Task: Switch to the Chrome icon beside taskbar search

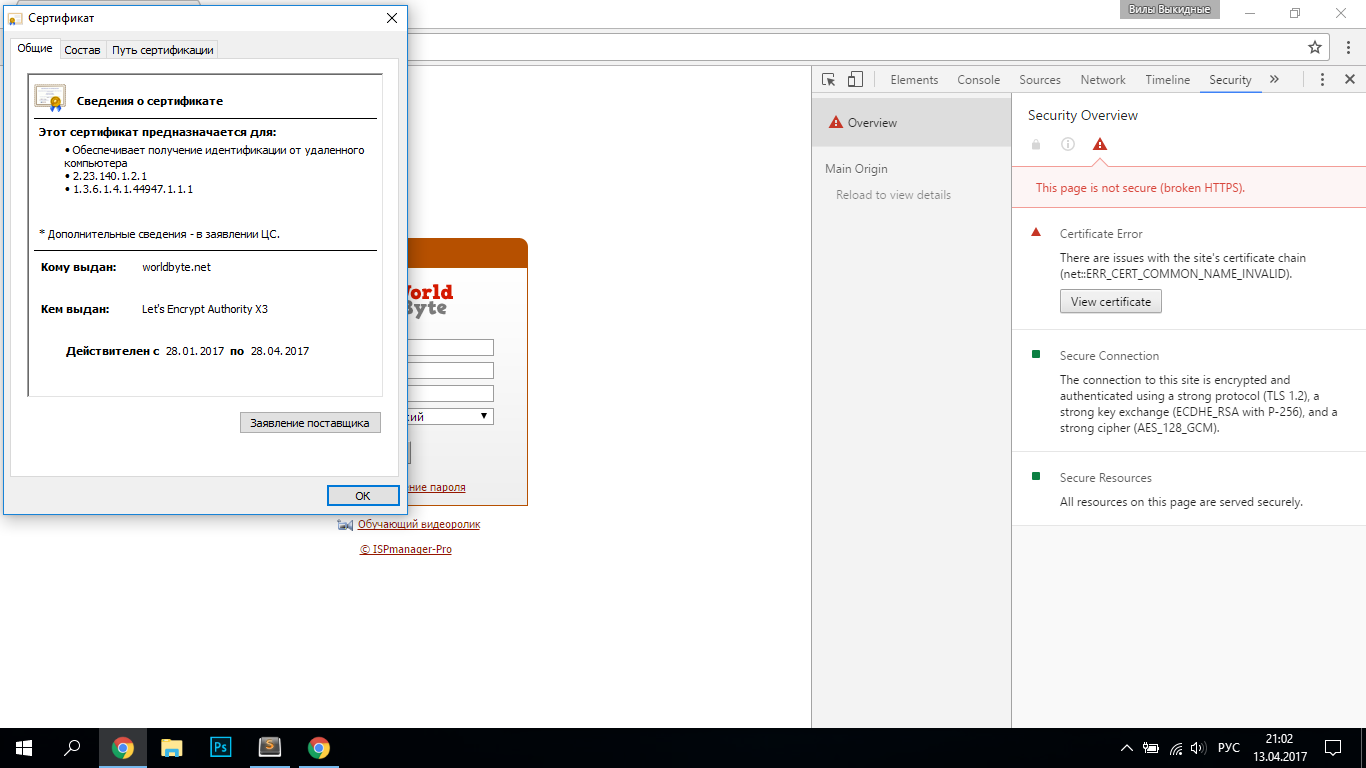Action: point(123,748)
